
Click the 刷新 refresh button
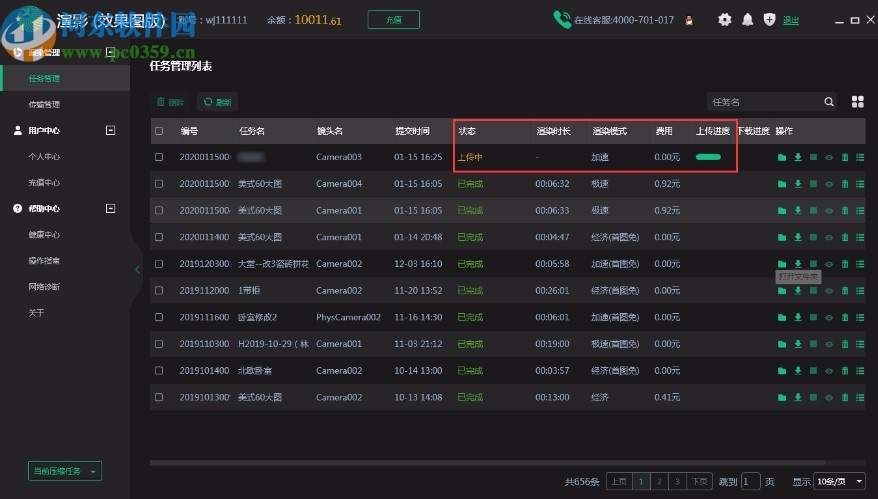tap(218, 102)
